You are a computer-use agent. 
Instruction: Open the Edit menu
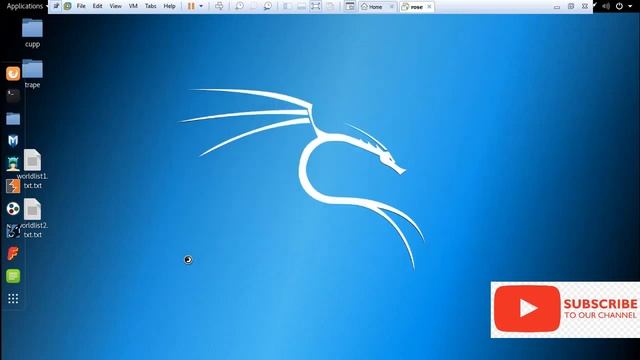97,6
